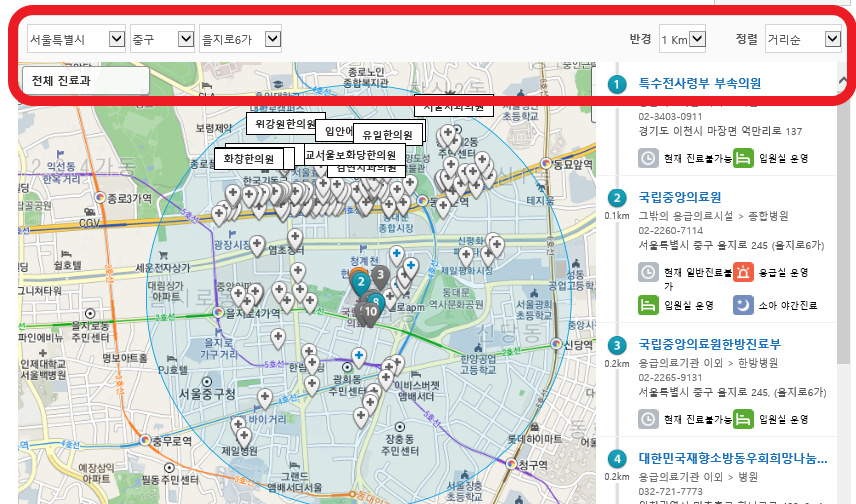Click 을지로4가역 station marker on map
The image size is (856, 504).
point(218,312)
